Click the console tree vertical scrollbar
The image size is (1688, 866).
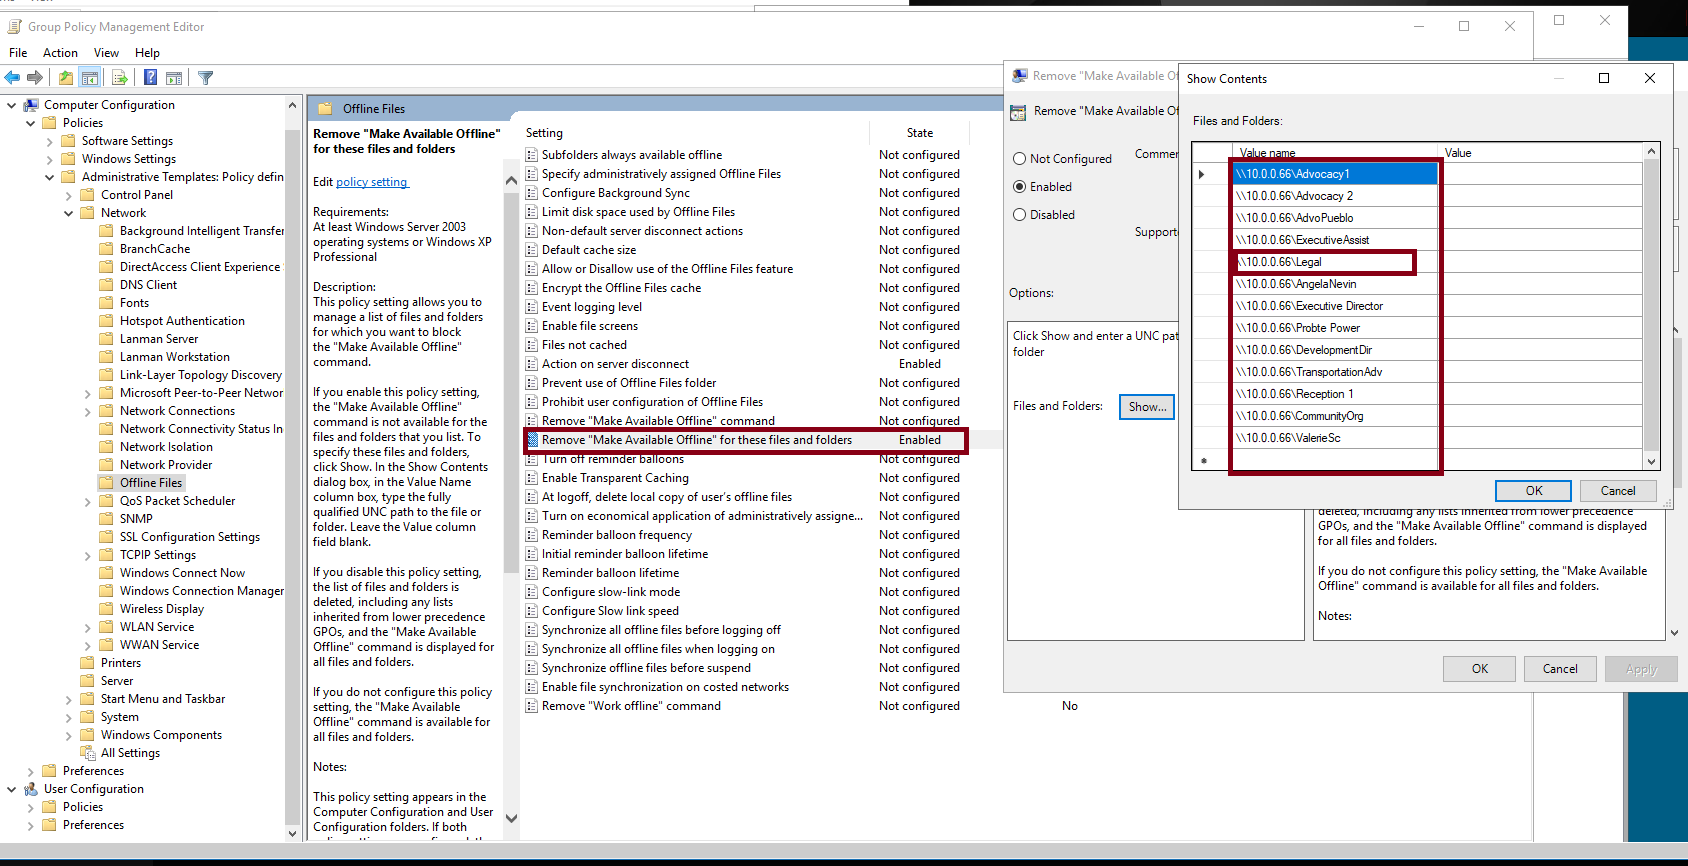coord(292,469)
